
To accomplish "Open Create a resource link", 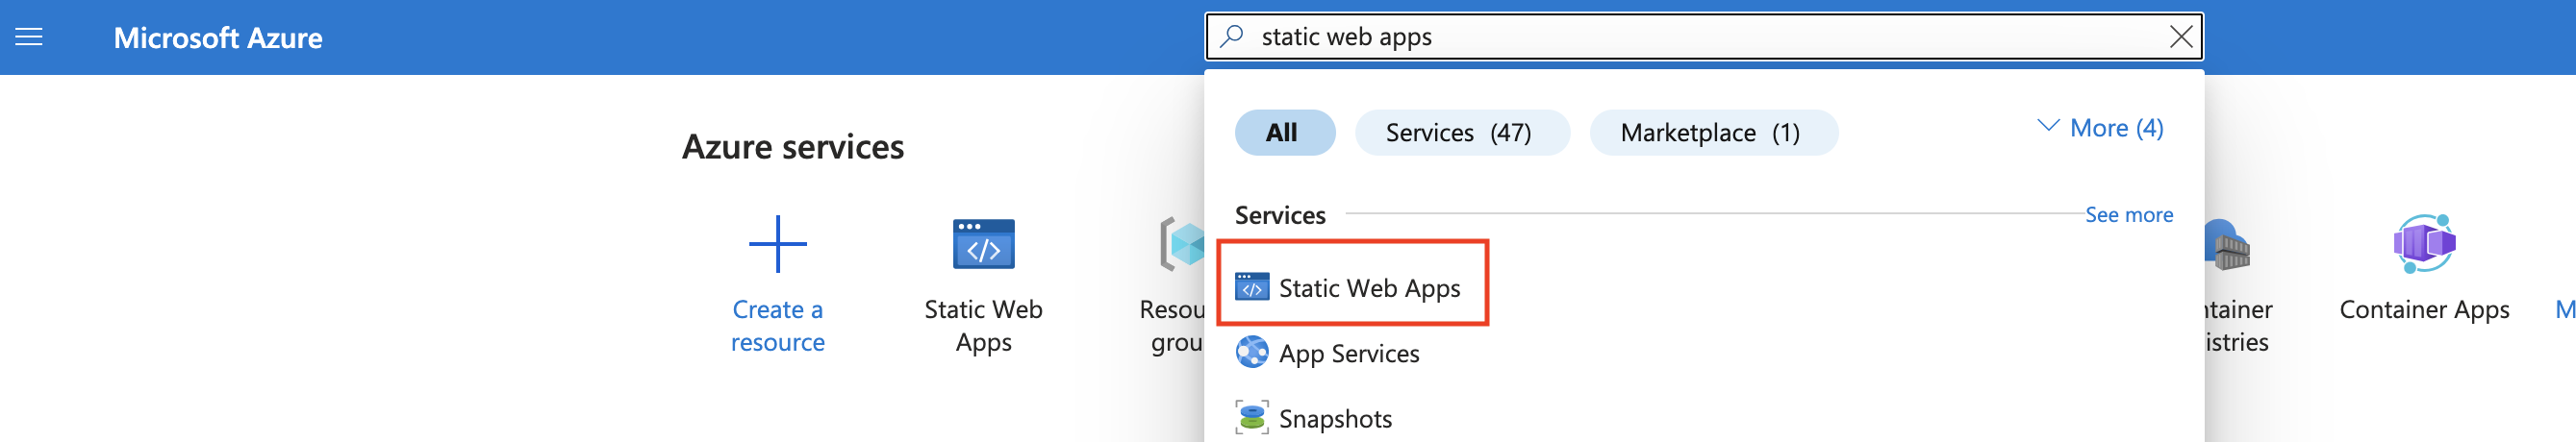I will [777, 326].
